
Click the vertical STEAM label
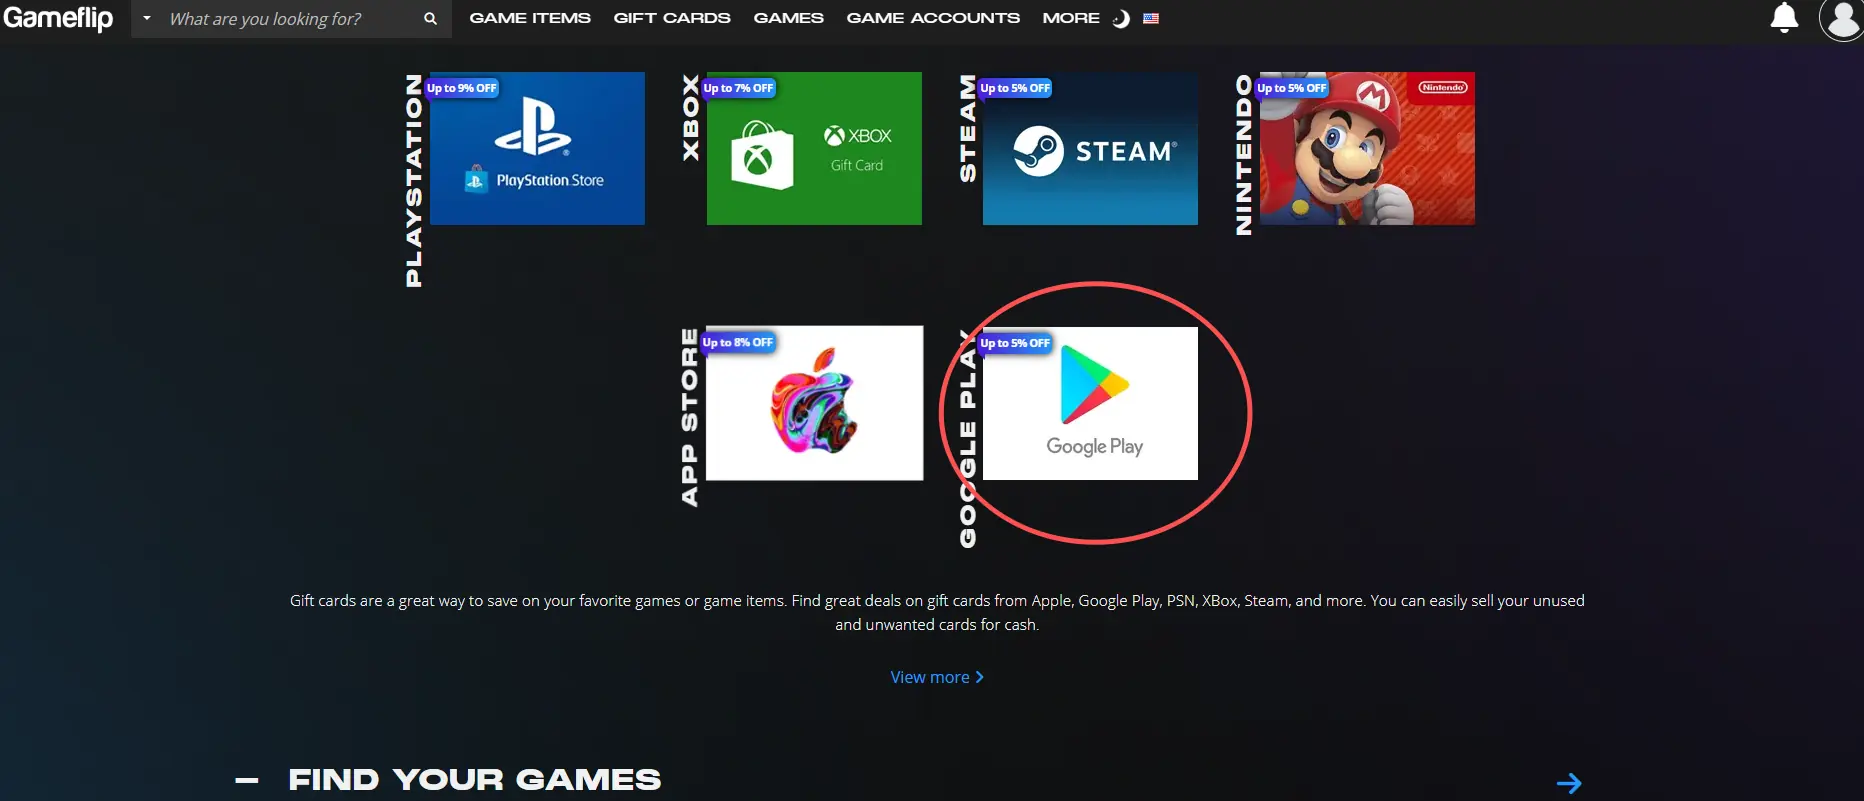click(x=968, y=128)
